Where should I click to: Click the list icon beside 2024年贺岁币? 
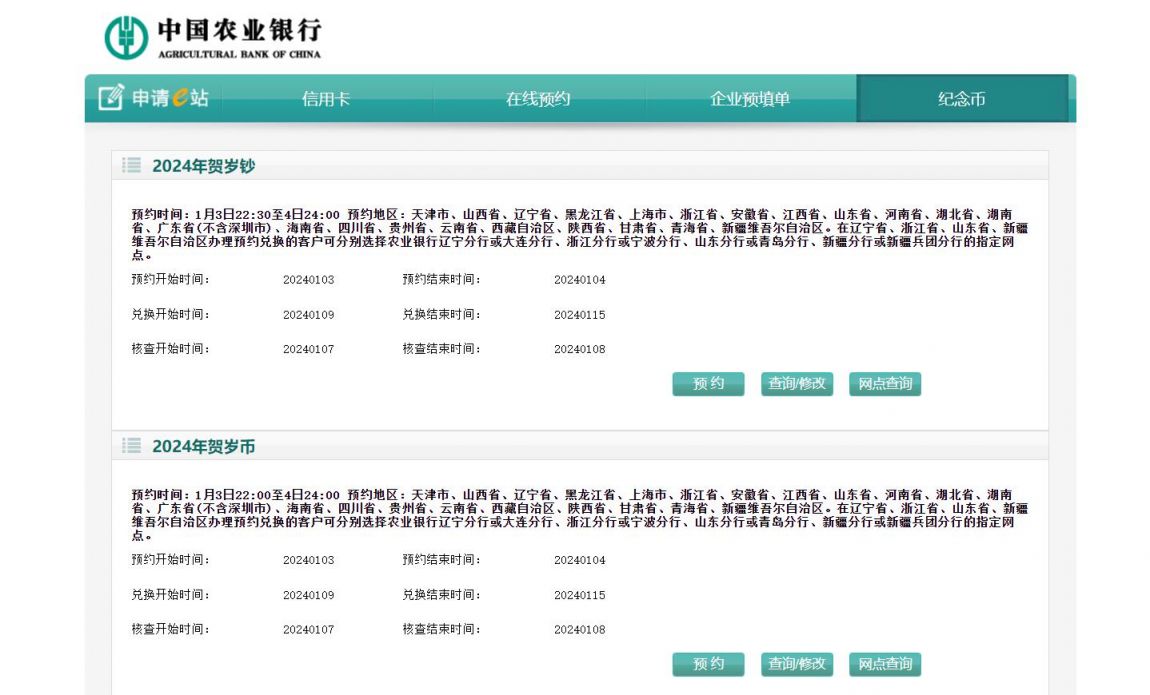click(131, 447)
